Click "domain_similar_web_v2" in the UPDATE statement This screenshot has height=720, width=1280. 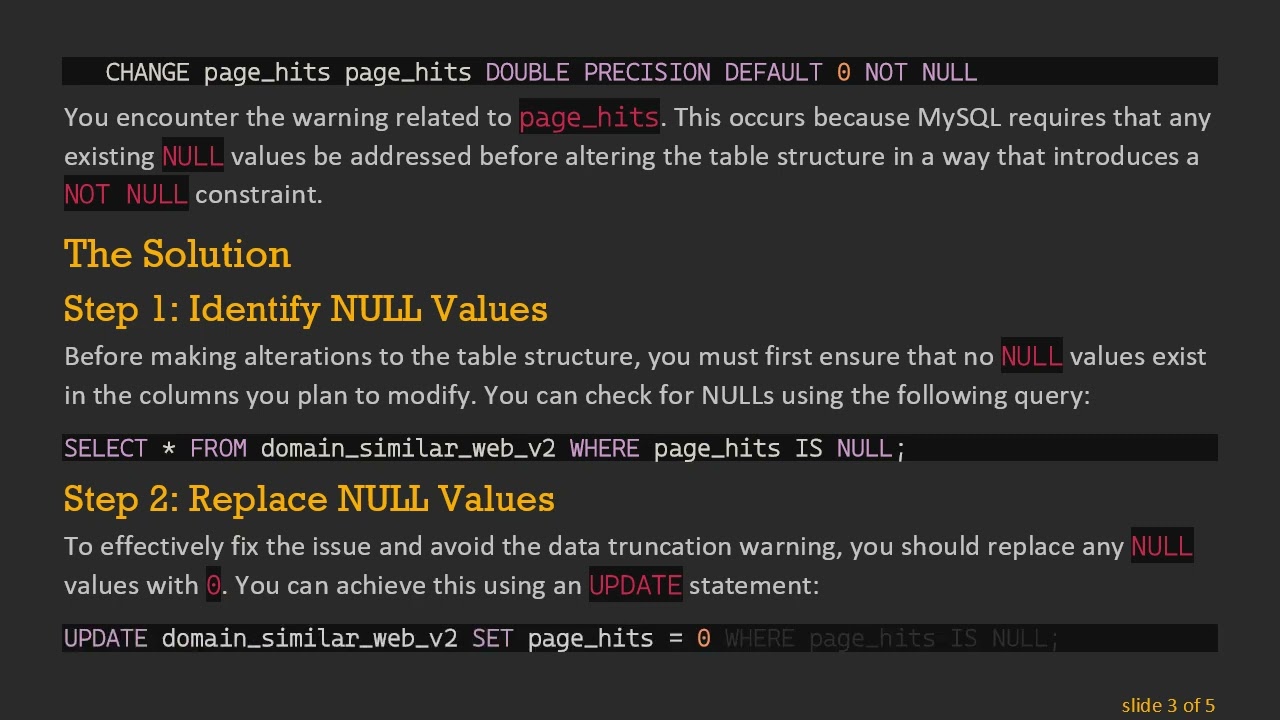coord(309,638)
